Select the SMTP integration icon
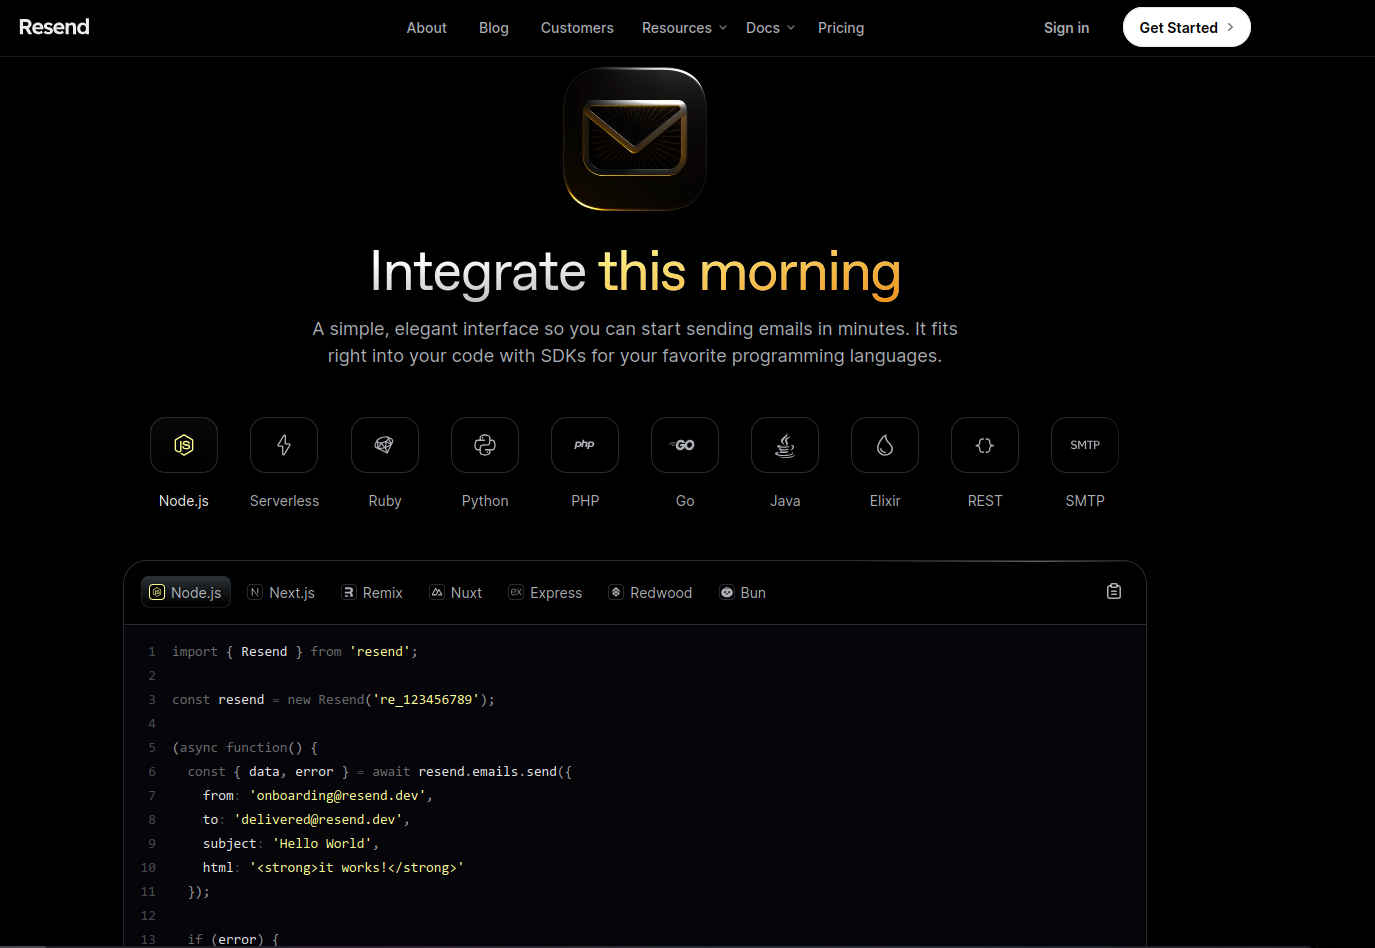Screen dimensions: 1375x948 (1084, 444)
